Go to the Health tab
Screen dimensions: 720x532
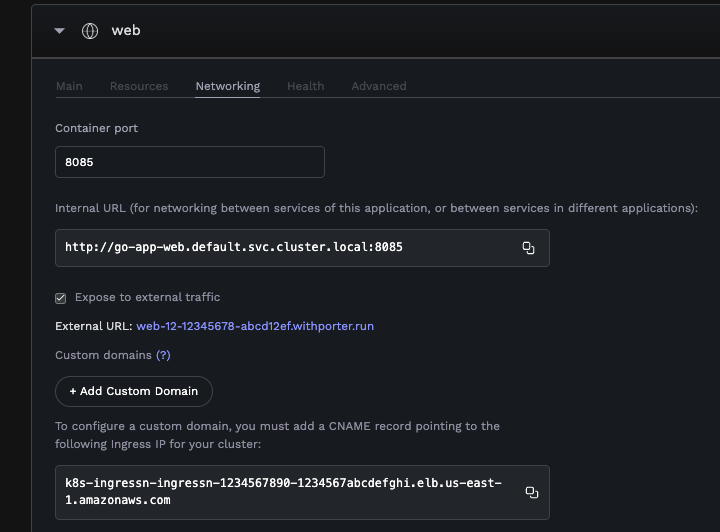305,86
